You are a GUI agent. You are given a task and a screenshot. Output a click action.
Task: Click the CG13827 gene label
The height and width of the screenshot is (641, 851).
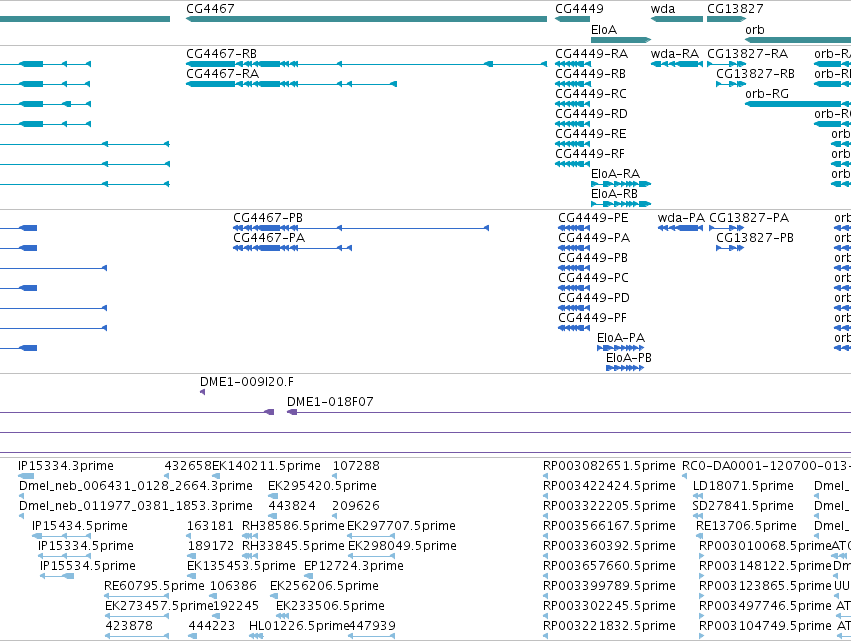pos(735,9)
